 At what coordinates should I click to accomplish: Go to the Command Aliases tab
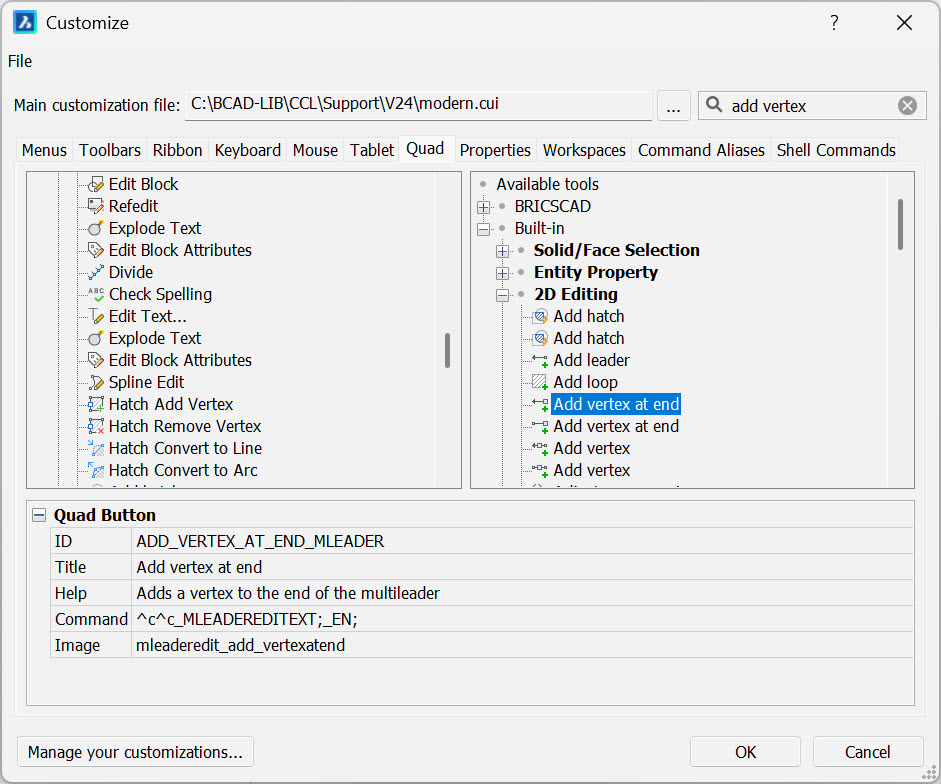702,150
